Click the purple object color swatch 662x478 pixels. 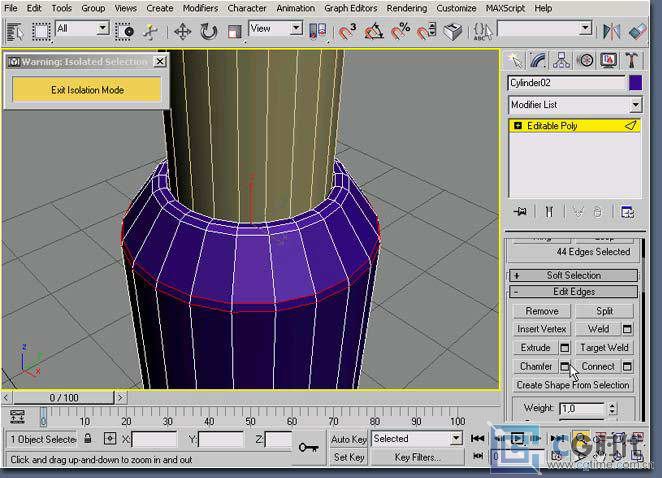[635, 83]
